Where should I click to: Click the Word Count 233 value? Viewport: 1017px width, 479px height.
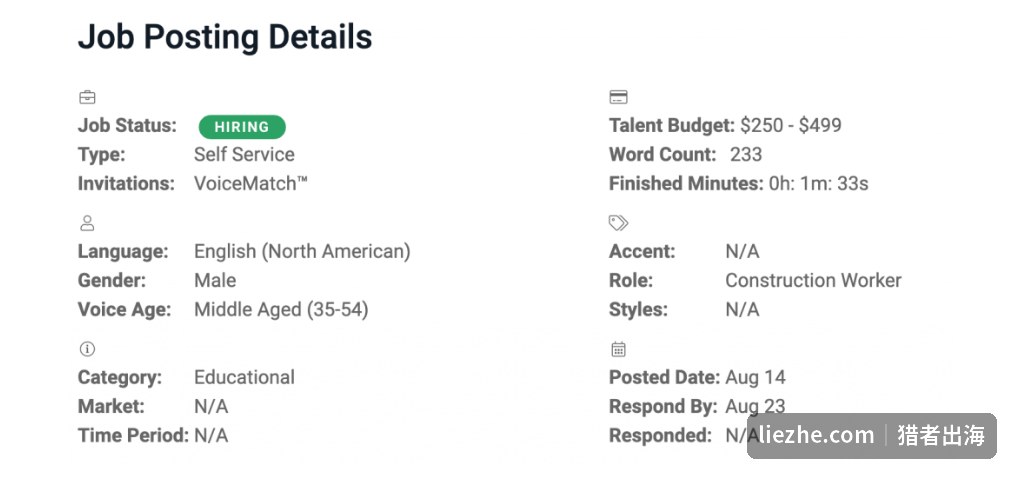tap(746, 154)
